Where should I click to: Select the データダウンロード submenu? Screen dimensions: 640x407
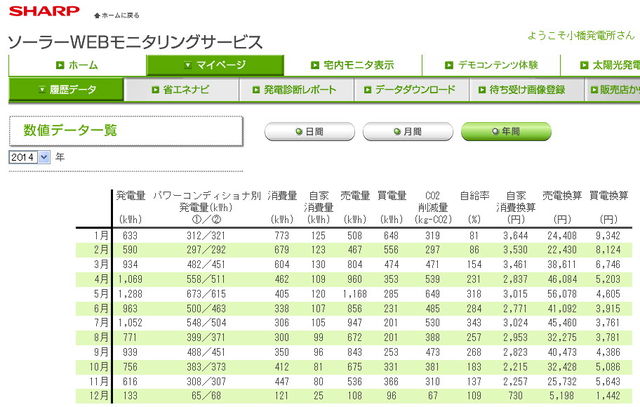411,89
